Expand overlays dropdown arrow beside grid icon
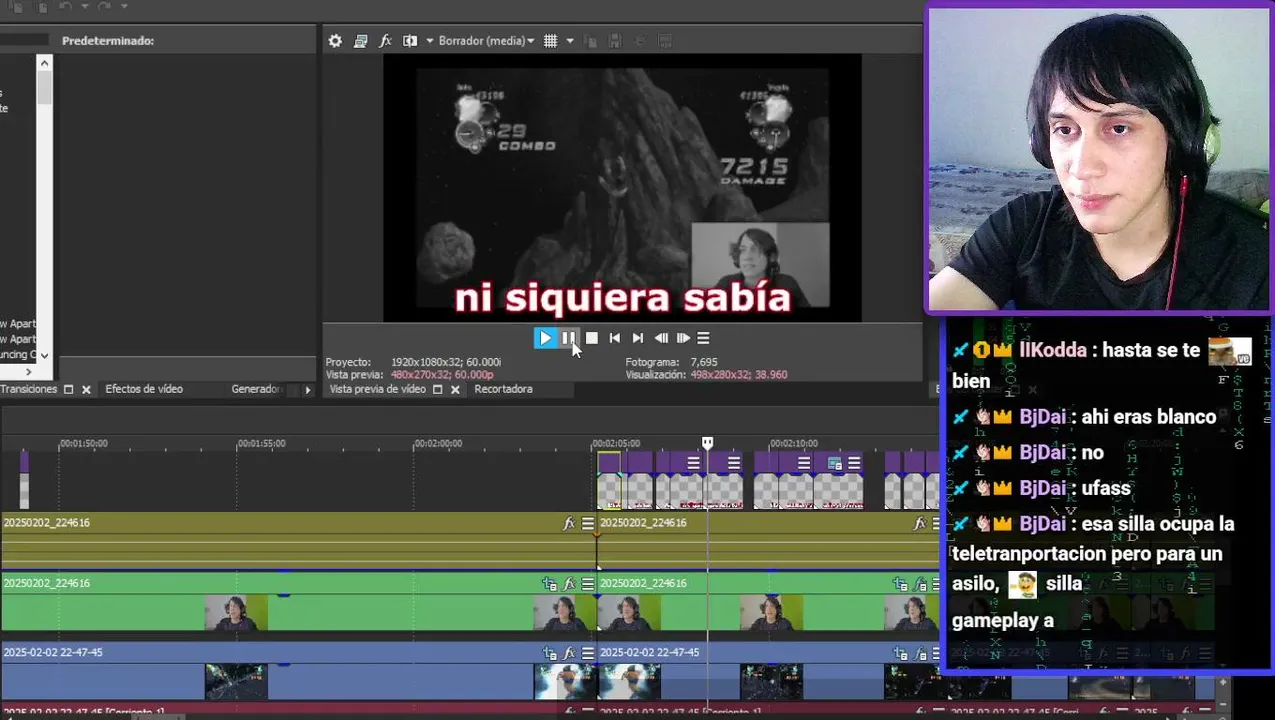This screenshot has height=720, width=1275. [570, 41]
